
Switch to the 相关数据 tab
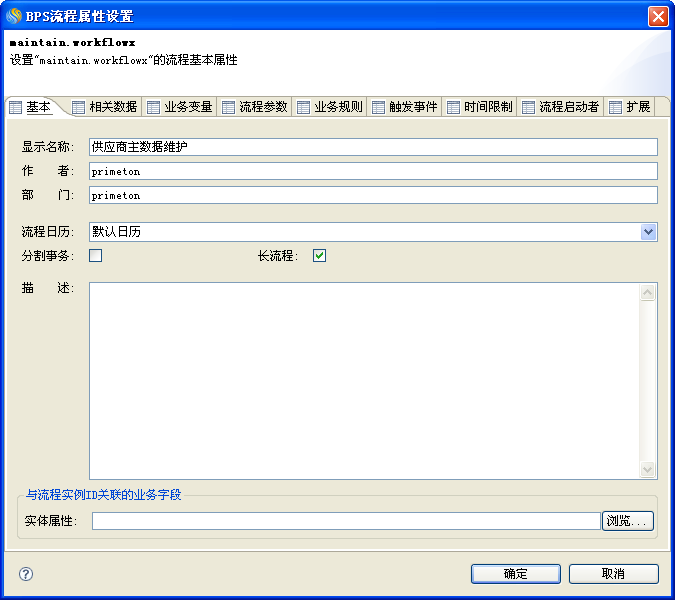pyautogui.click(x=105, y=107)
